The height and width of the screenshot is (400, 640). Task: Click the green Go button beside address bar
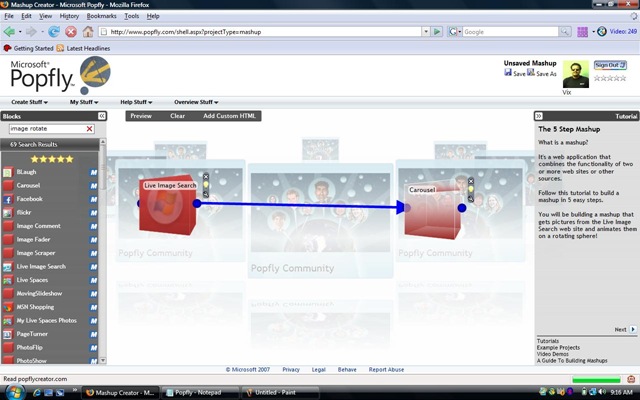[x=437, y=31]
